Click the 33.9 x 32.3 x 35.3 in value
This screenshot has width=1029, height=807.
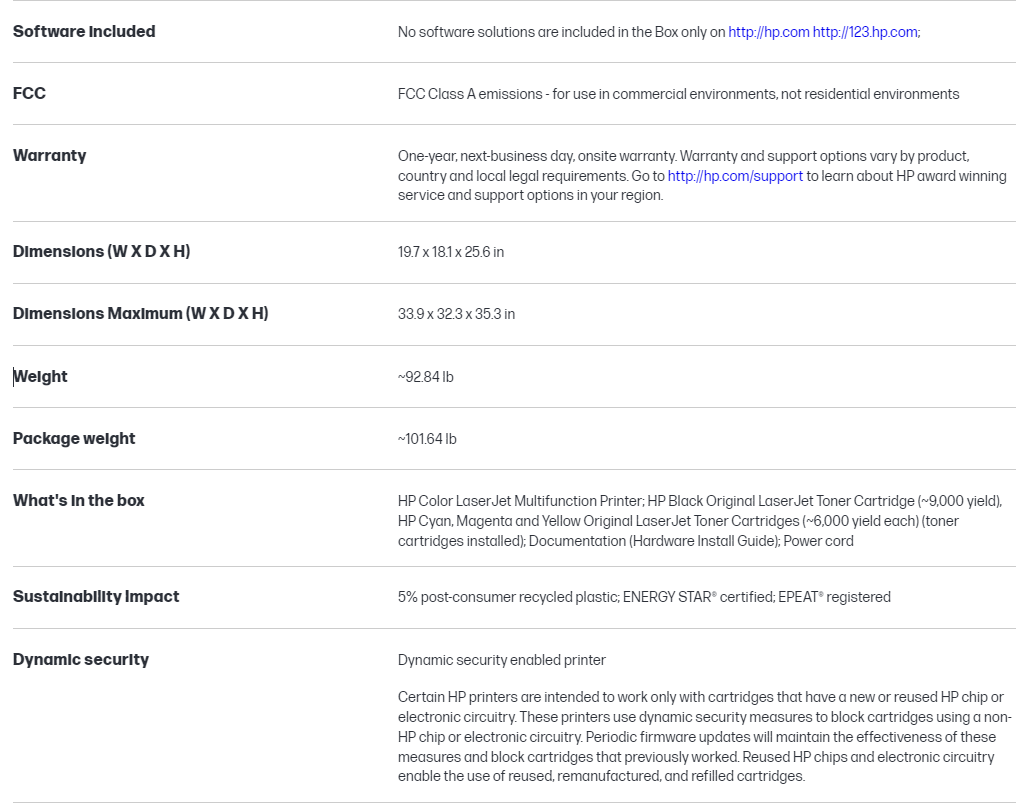click(456, 314)
